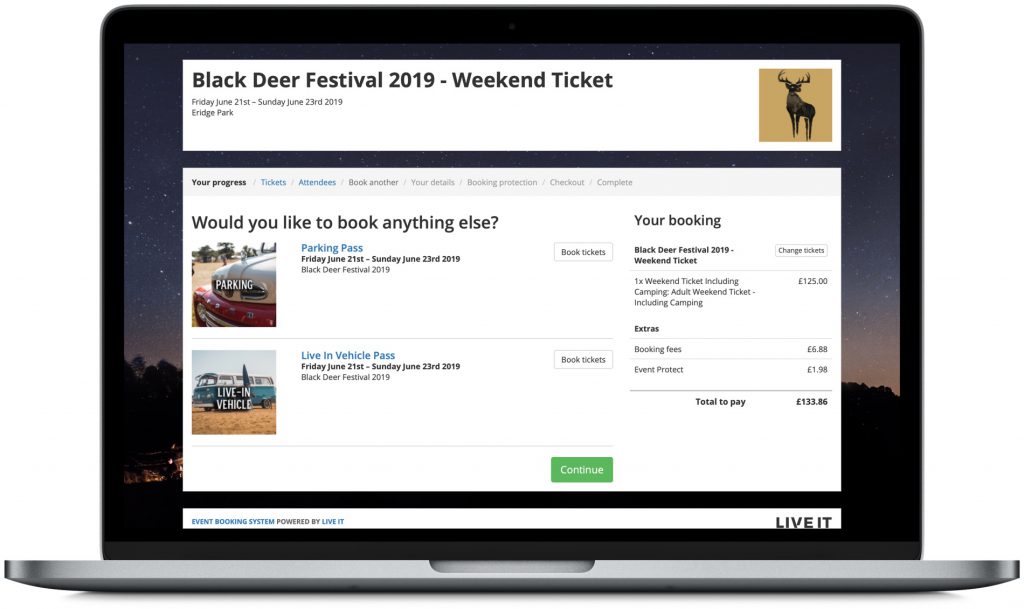Screen dimensions: 1024x609
Task: Click the 'Your progress' label
Action: coord(219,183)
